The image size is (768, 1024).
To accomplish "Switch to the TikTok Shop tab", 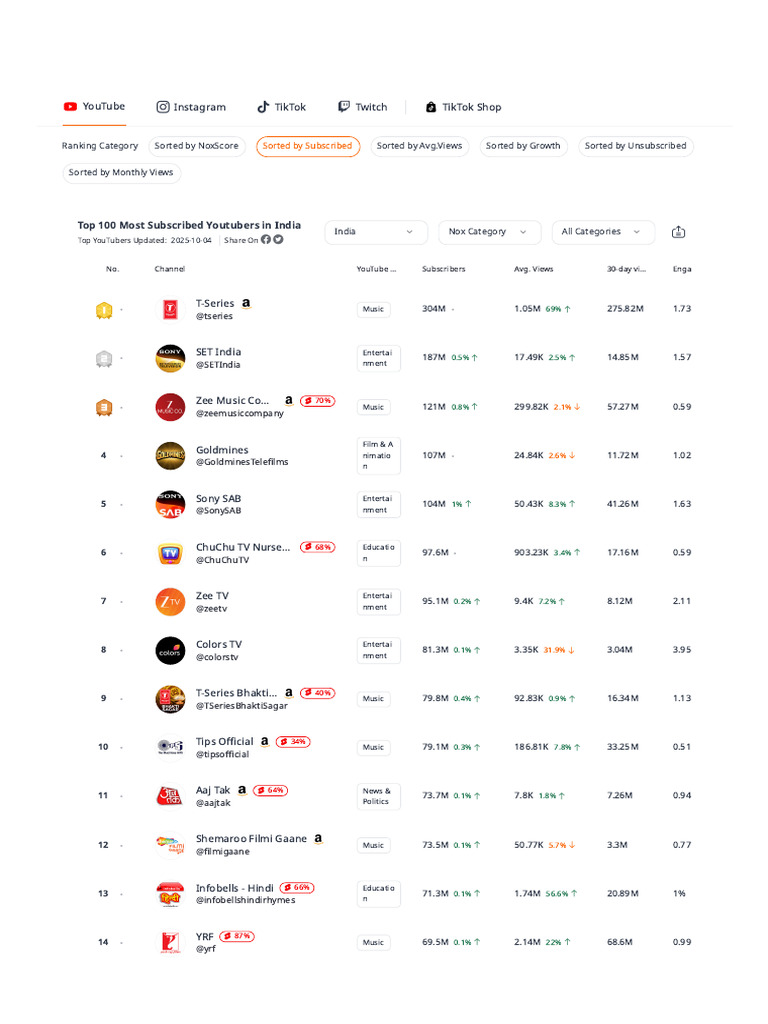I will click(x=463, y=107).
